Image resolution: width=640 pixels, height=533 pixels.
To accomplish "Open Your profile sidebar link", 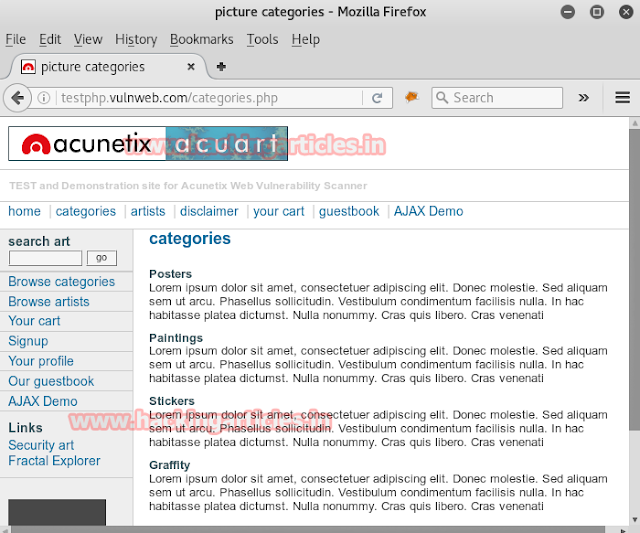I will pyautogui.click(x=41, y=361).
